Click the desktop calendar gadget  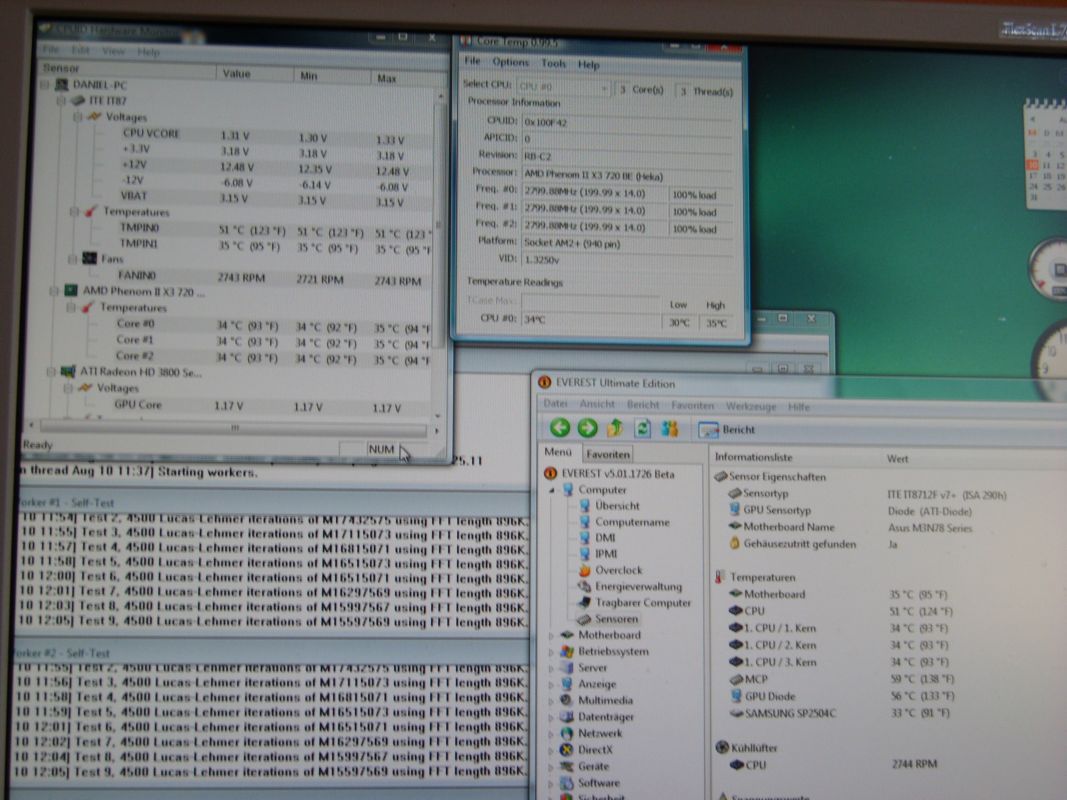pyautogui.click(x=1046, y=155)
